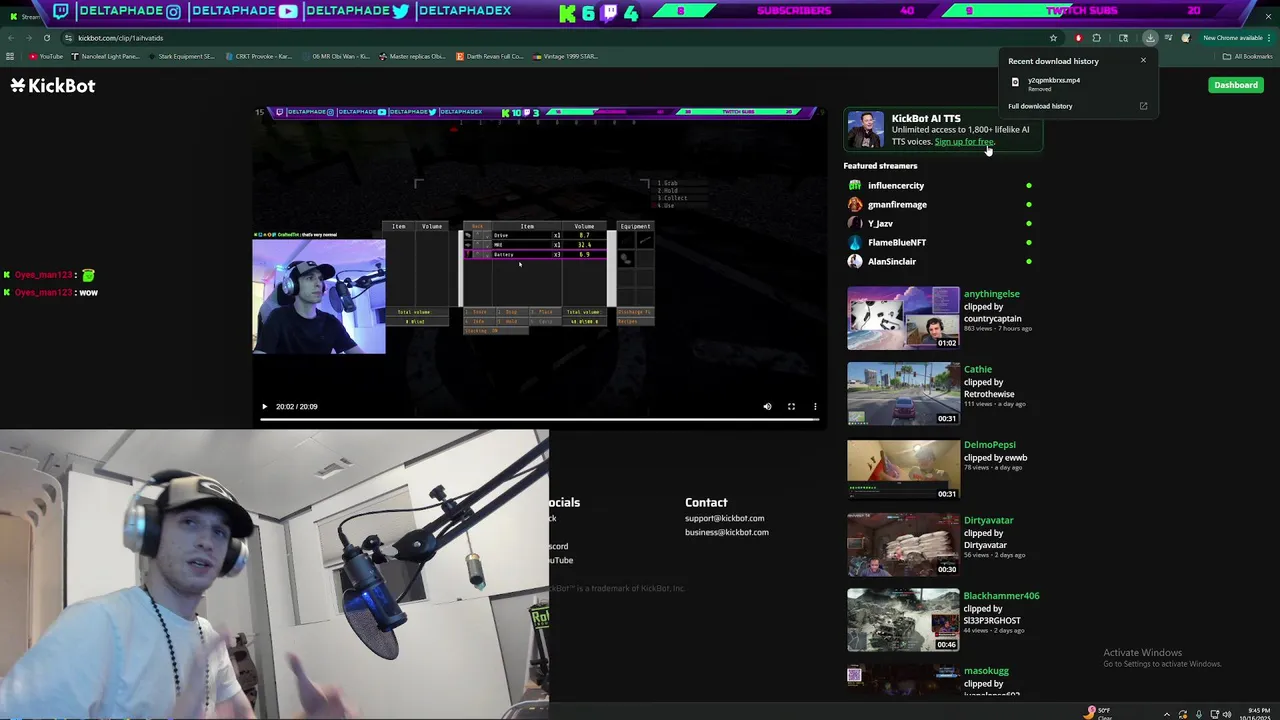View site information icon in address bar
Image resolution: width=1280 pixels, height=720 pixels.
(x=68, y=38)
